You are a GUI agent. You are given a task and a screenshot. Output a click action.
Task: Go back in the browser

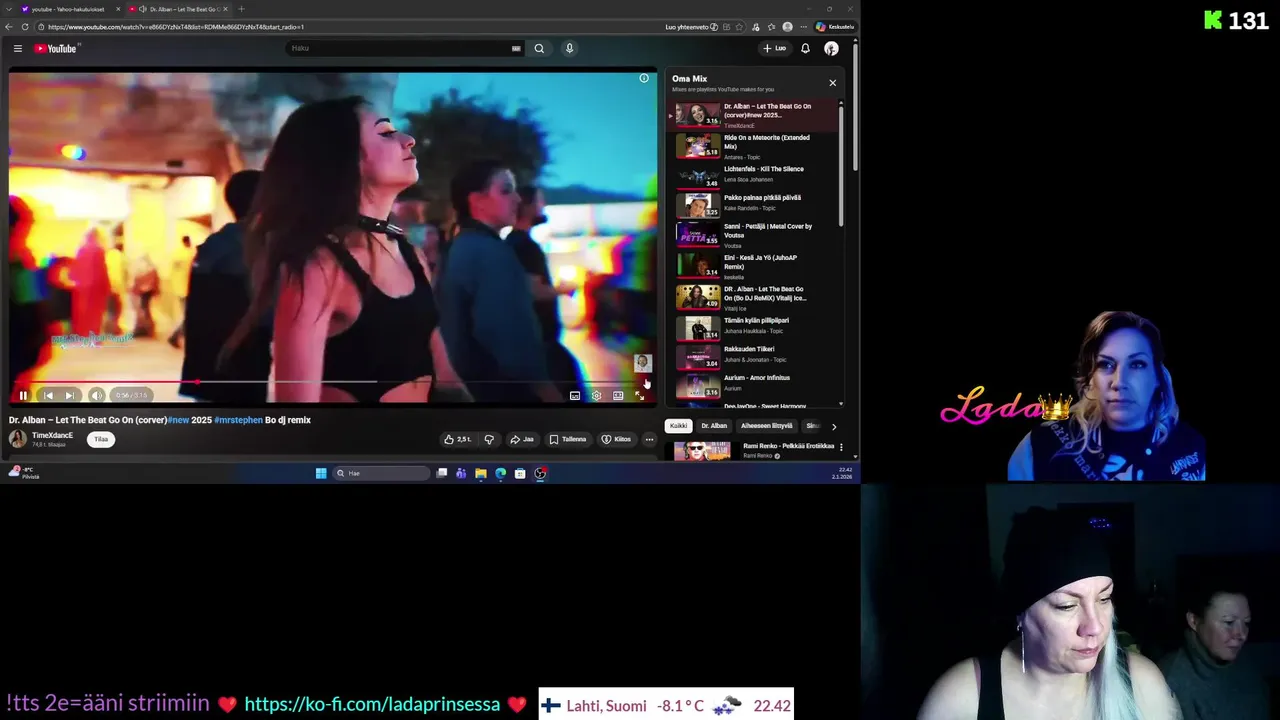pos(9,27)
